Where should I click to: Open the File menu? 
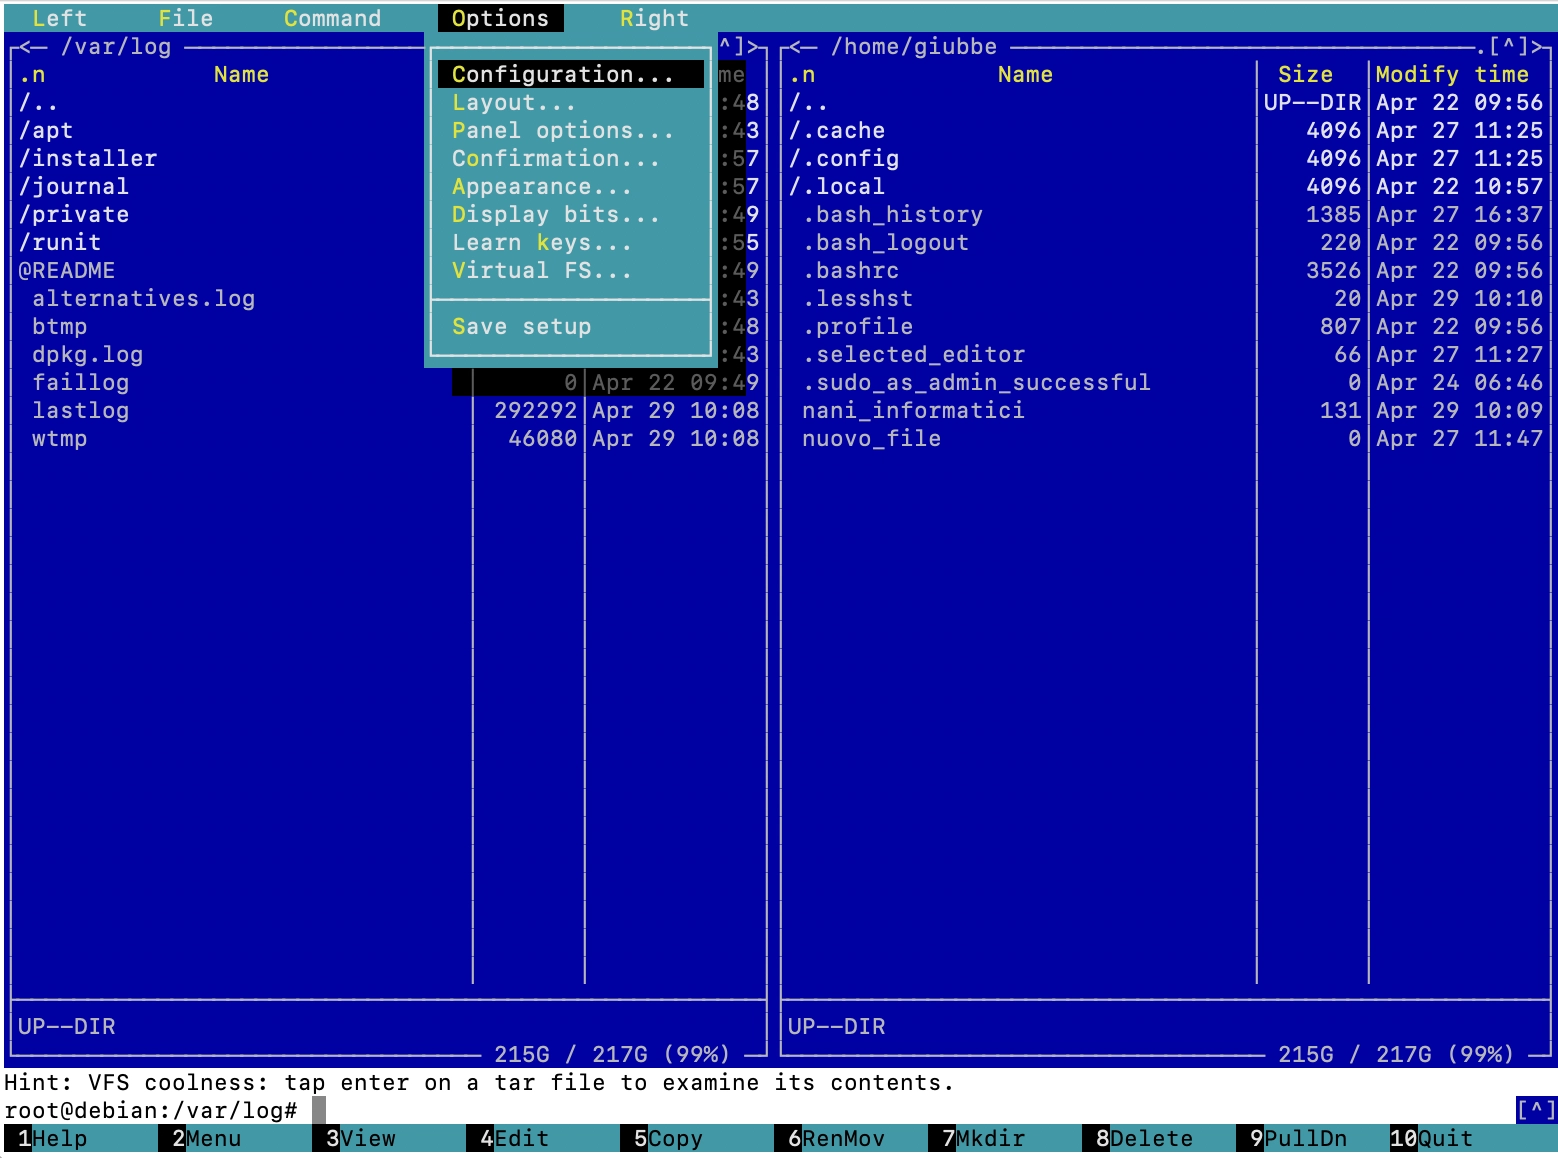point(185,18)
